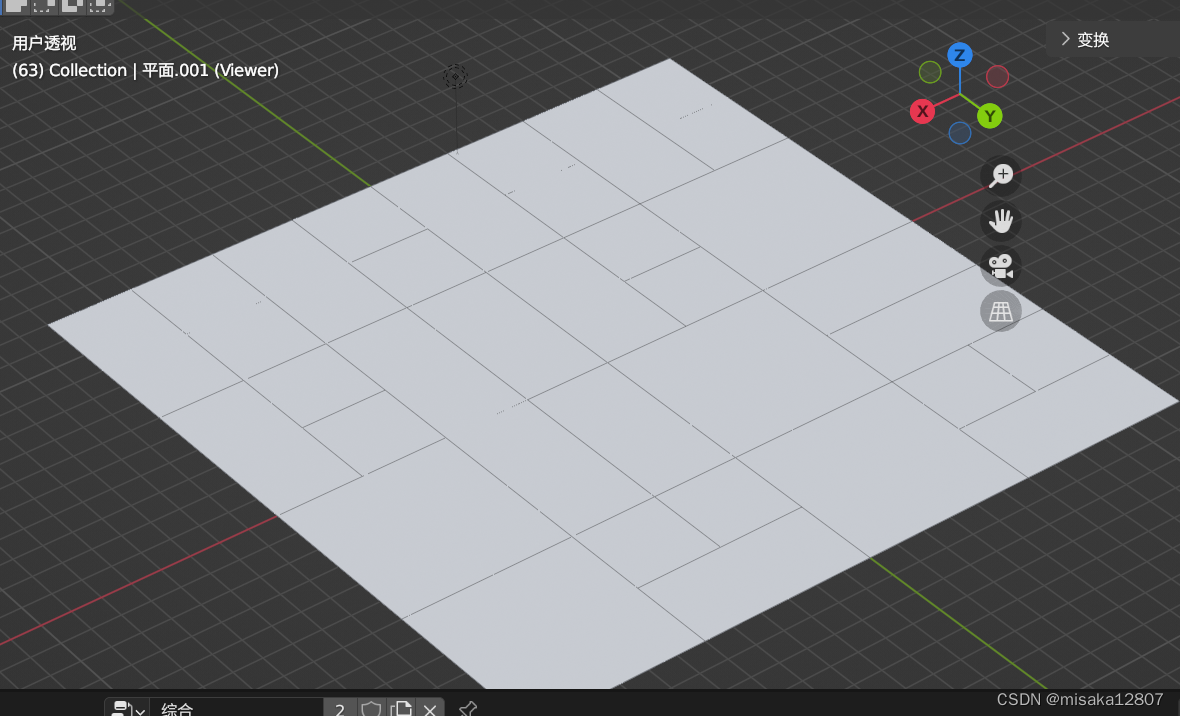The height and width of the screenshot is (716, 1180).
Task: Snap view to faded green negative Y circle
Action: click(x=930, y=72)
